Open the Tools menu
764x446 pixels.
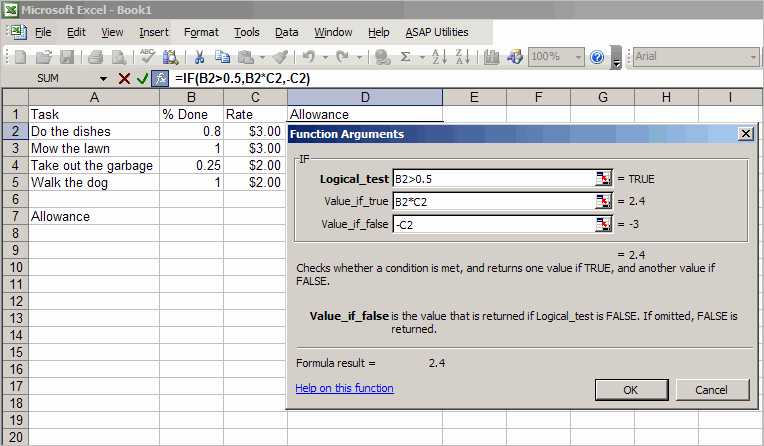pos(247,32)
